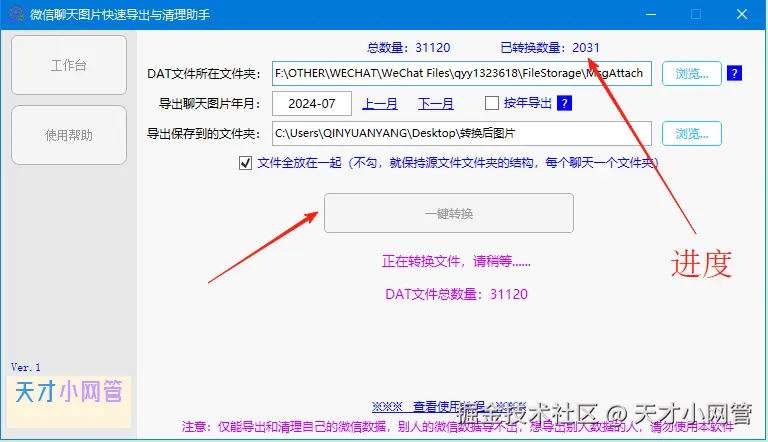The width and height of the screenshot is (768, 442).
Task: Click the 总数量: 31120 label
Action: [x=408, y=48]
